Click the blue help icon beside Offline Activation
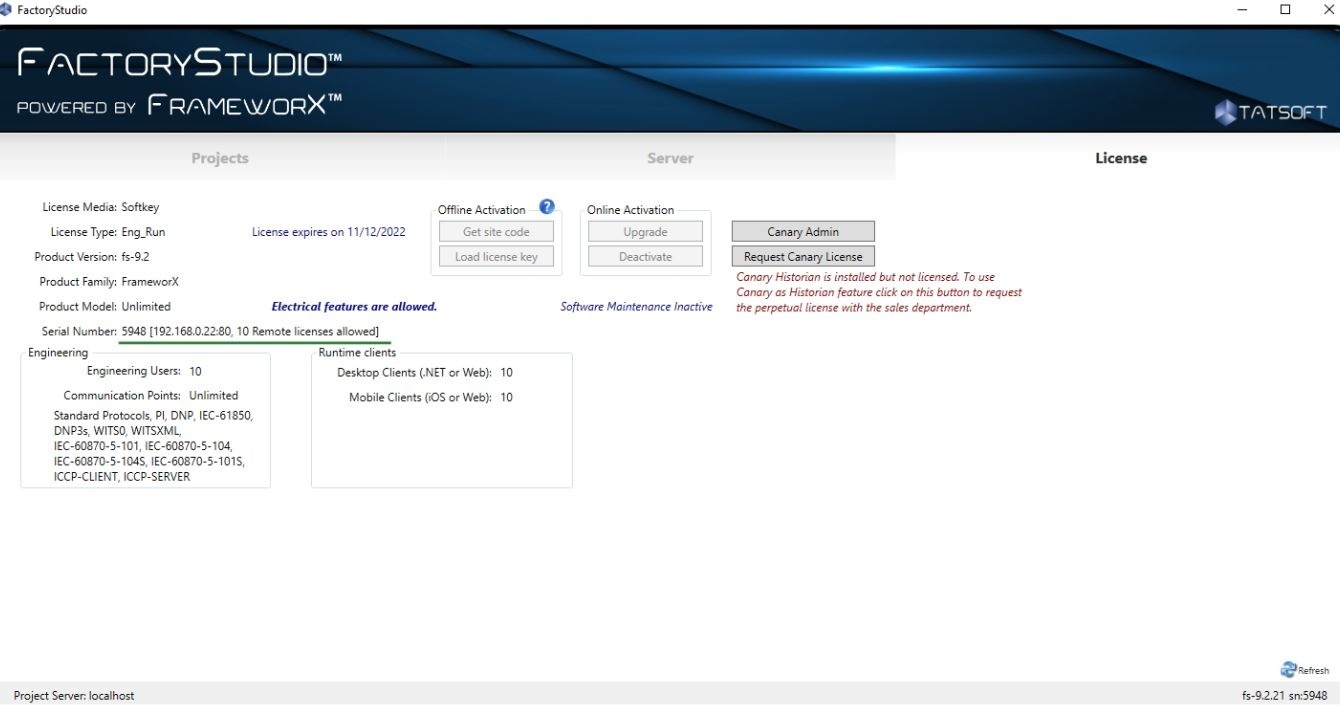 [x=547, y=207]
